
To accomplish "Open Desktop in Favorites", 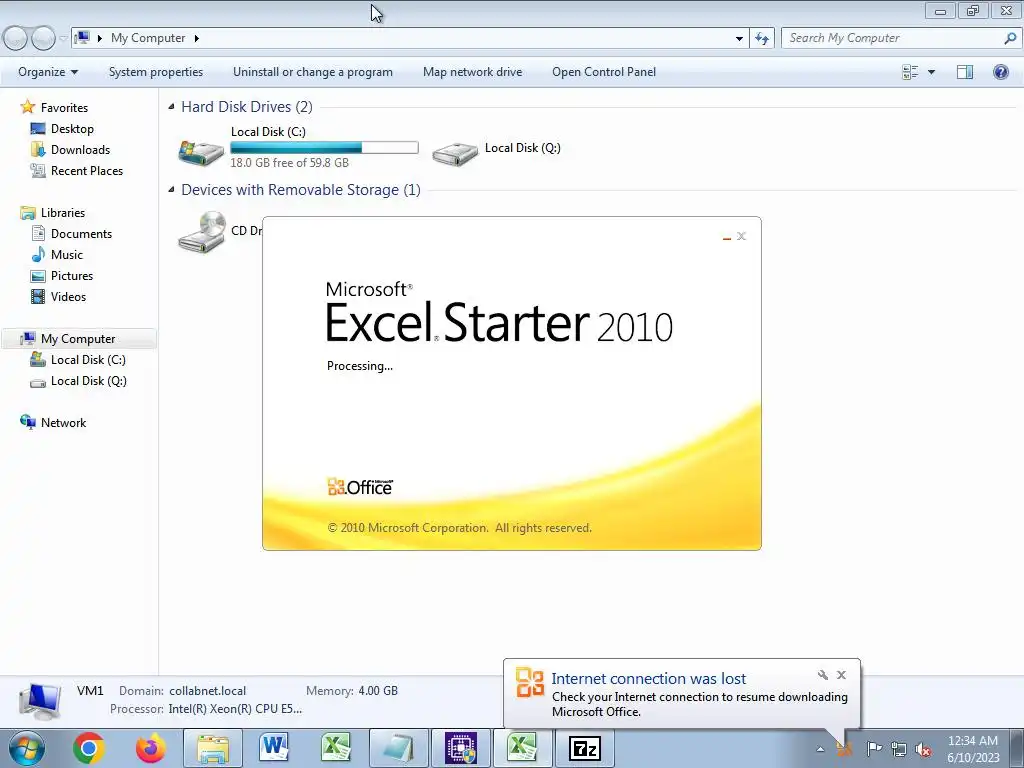I will coord(72,129).
